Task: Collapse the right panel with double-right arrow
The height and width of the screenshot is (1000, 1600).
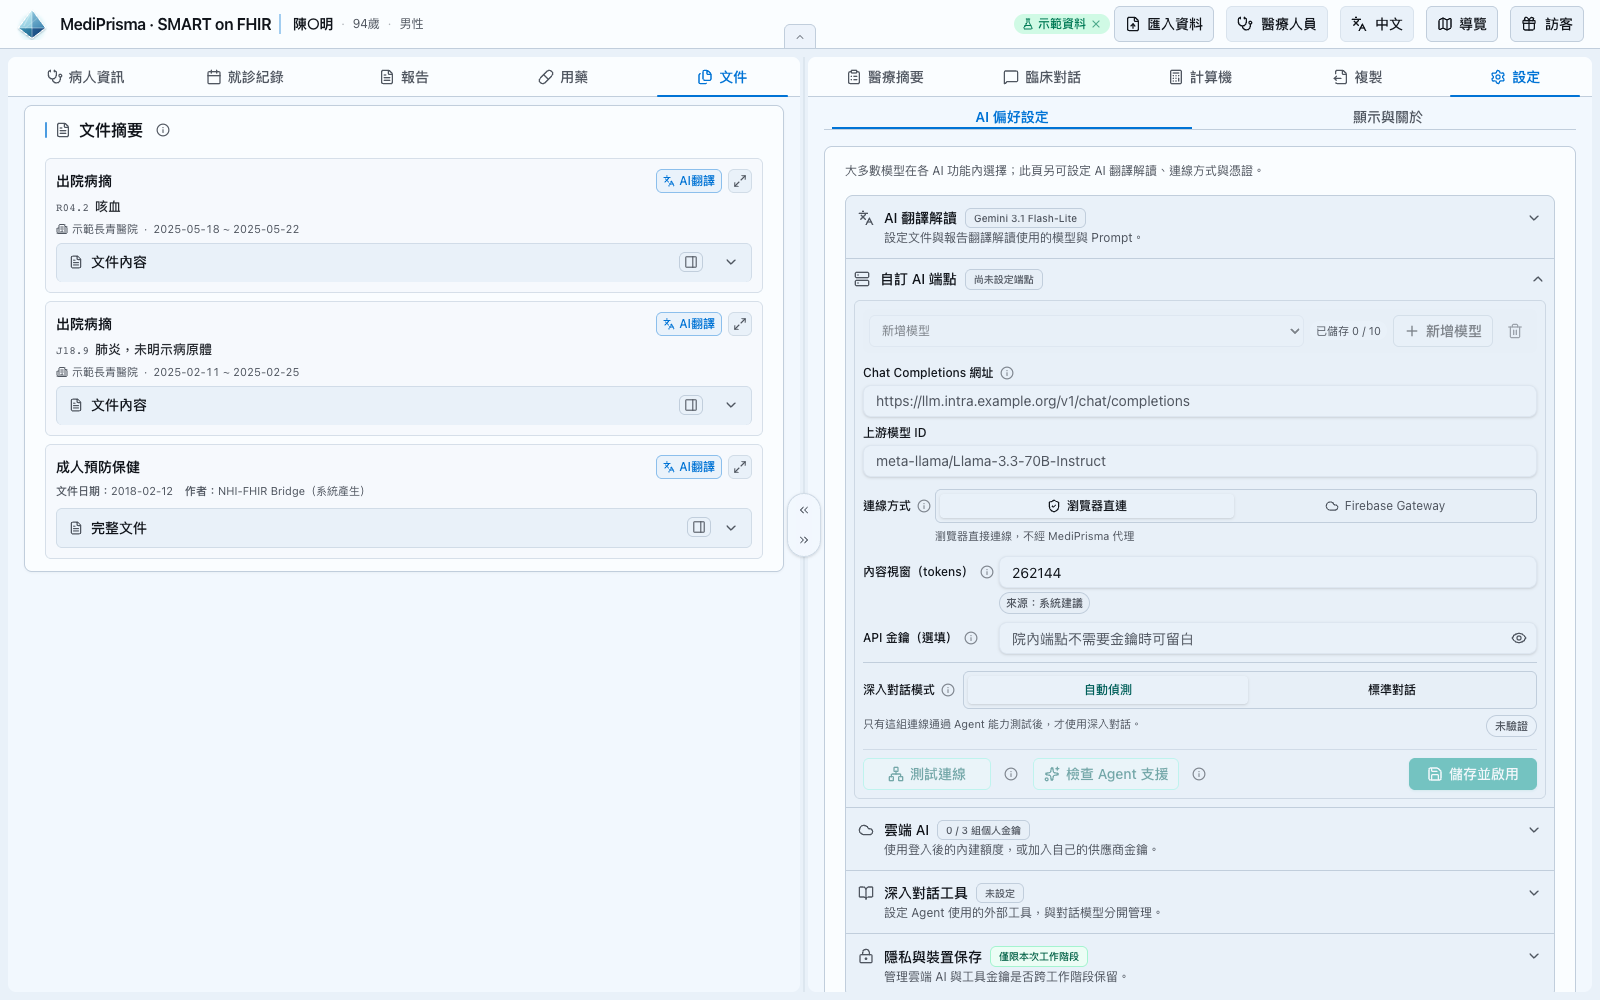Action: tap(804, 540)
